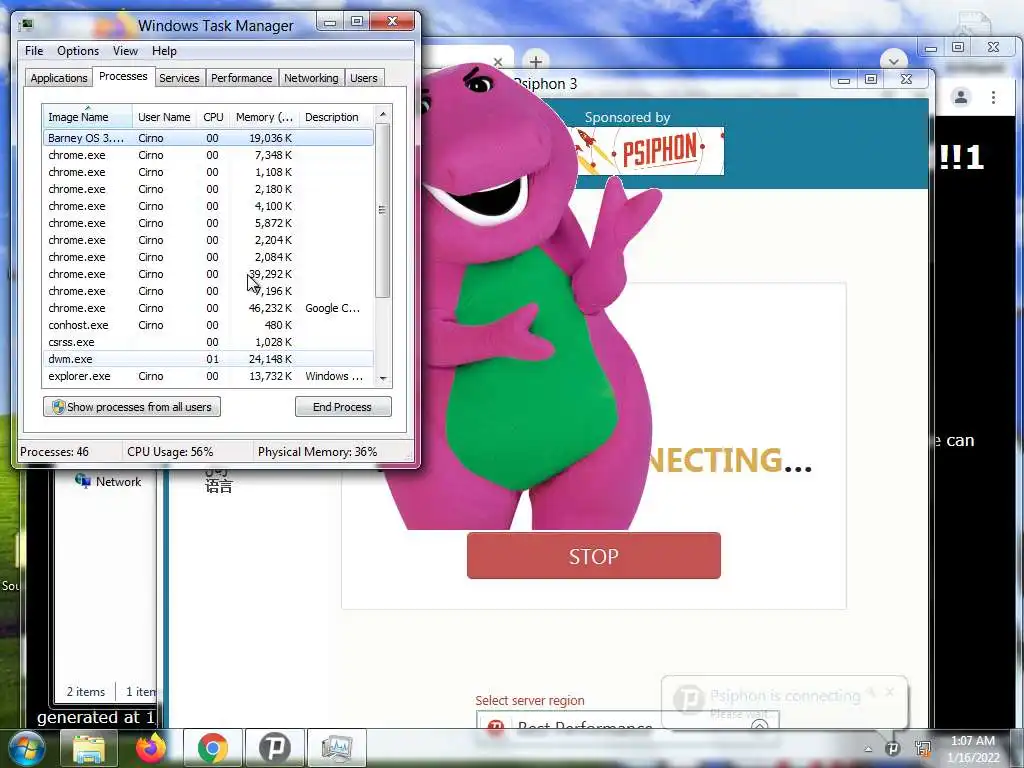Click the network tray icon
The image size is (1024, 768).
(x=923, y=748)
